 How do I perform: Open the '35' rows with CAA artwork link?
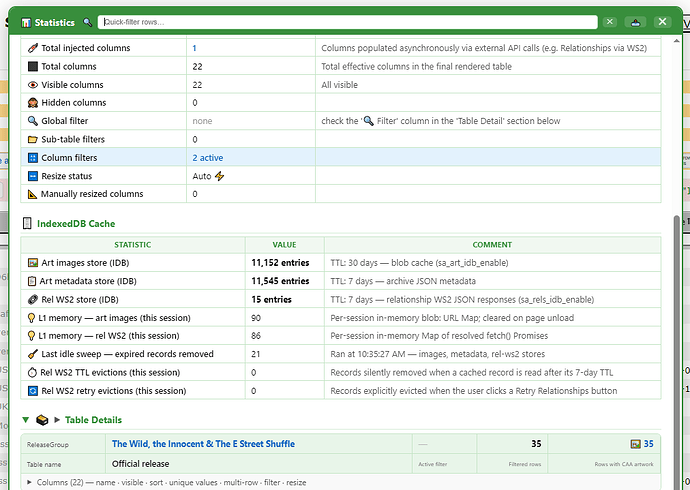click(x=649, y=444)
